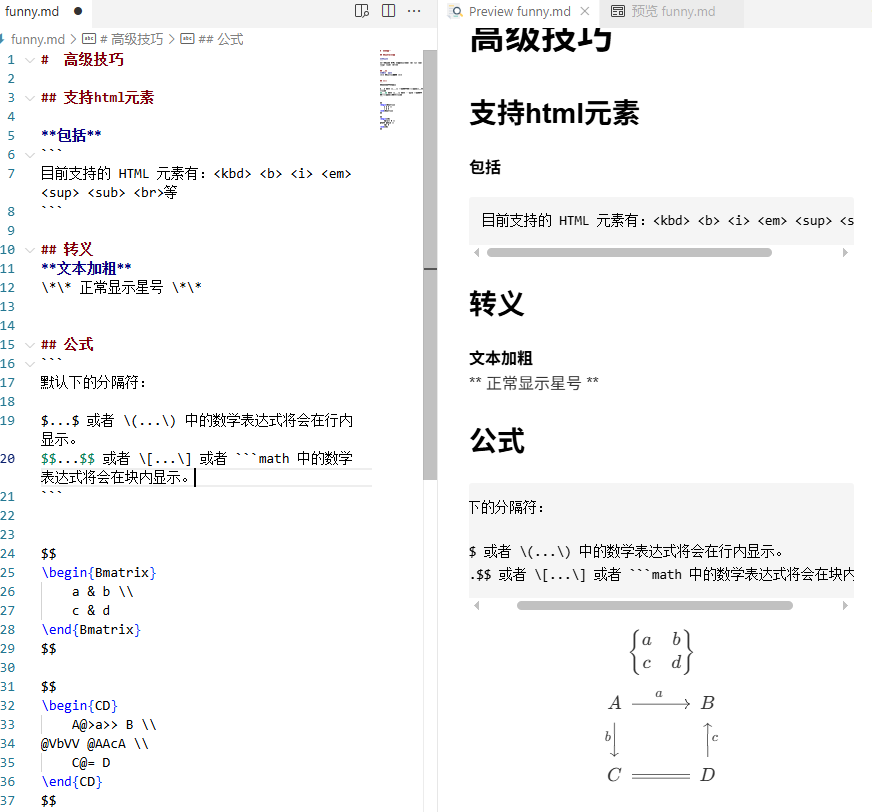The image size is (872, 812).
Task: Click the preview icon on Preview funny.md tab
Action: click(455, 11)
